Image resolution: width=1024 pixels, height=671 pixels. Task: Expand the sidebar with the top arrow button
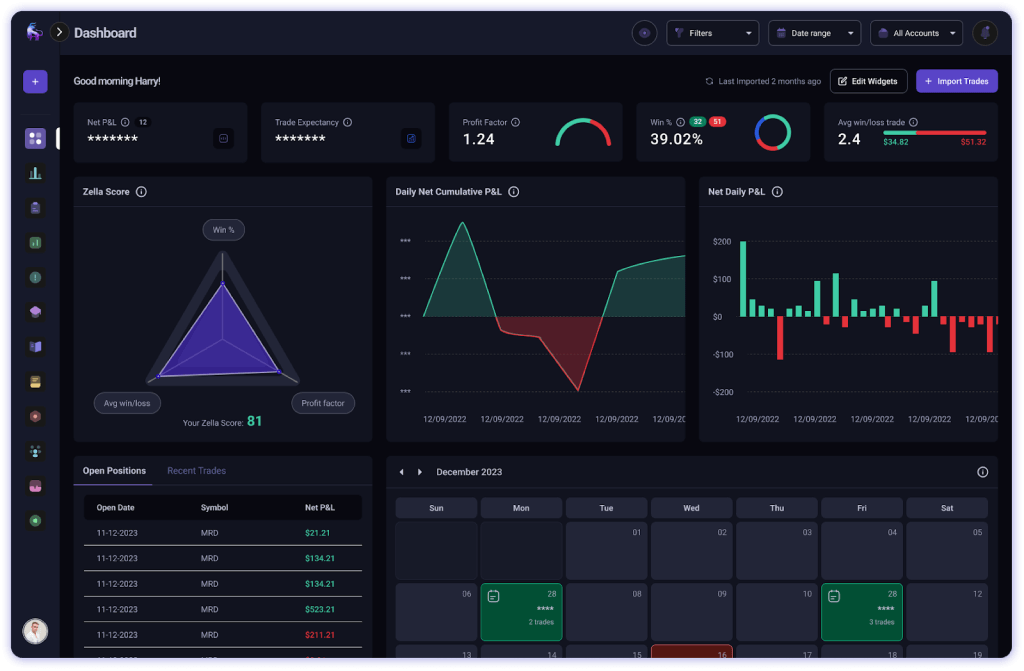pyautogui.click(x=59, y=33)
